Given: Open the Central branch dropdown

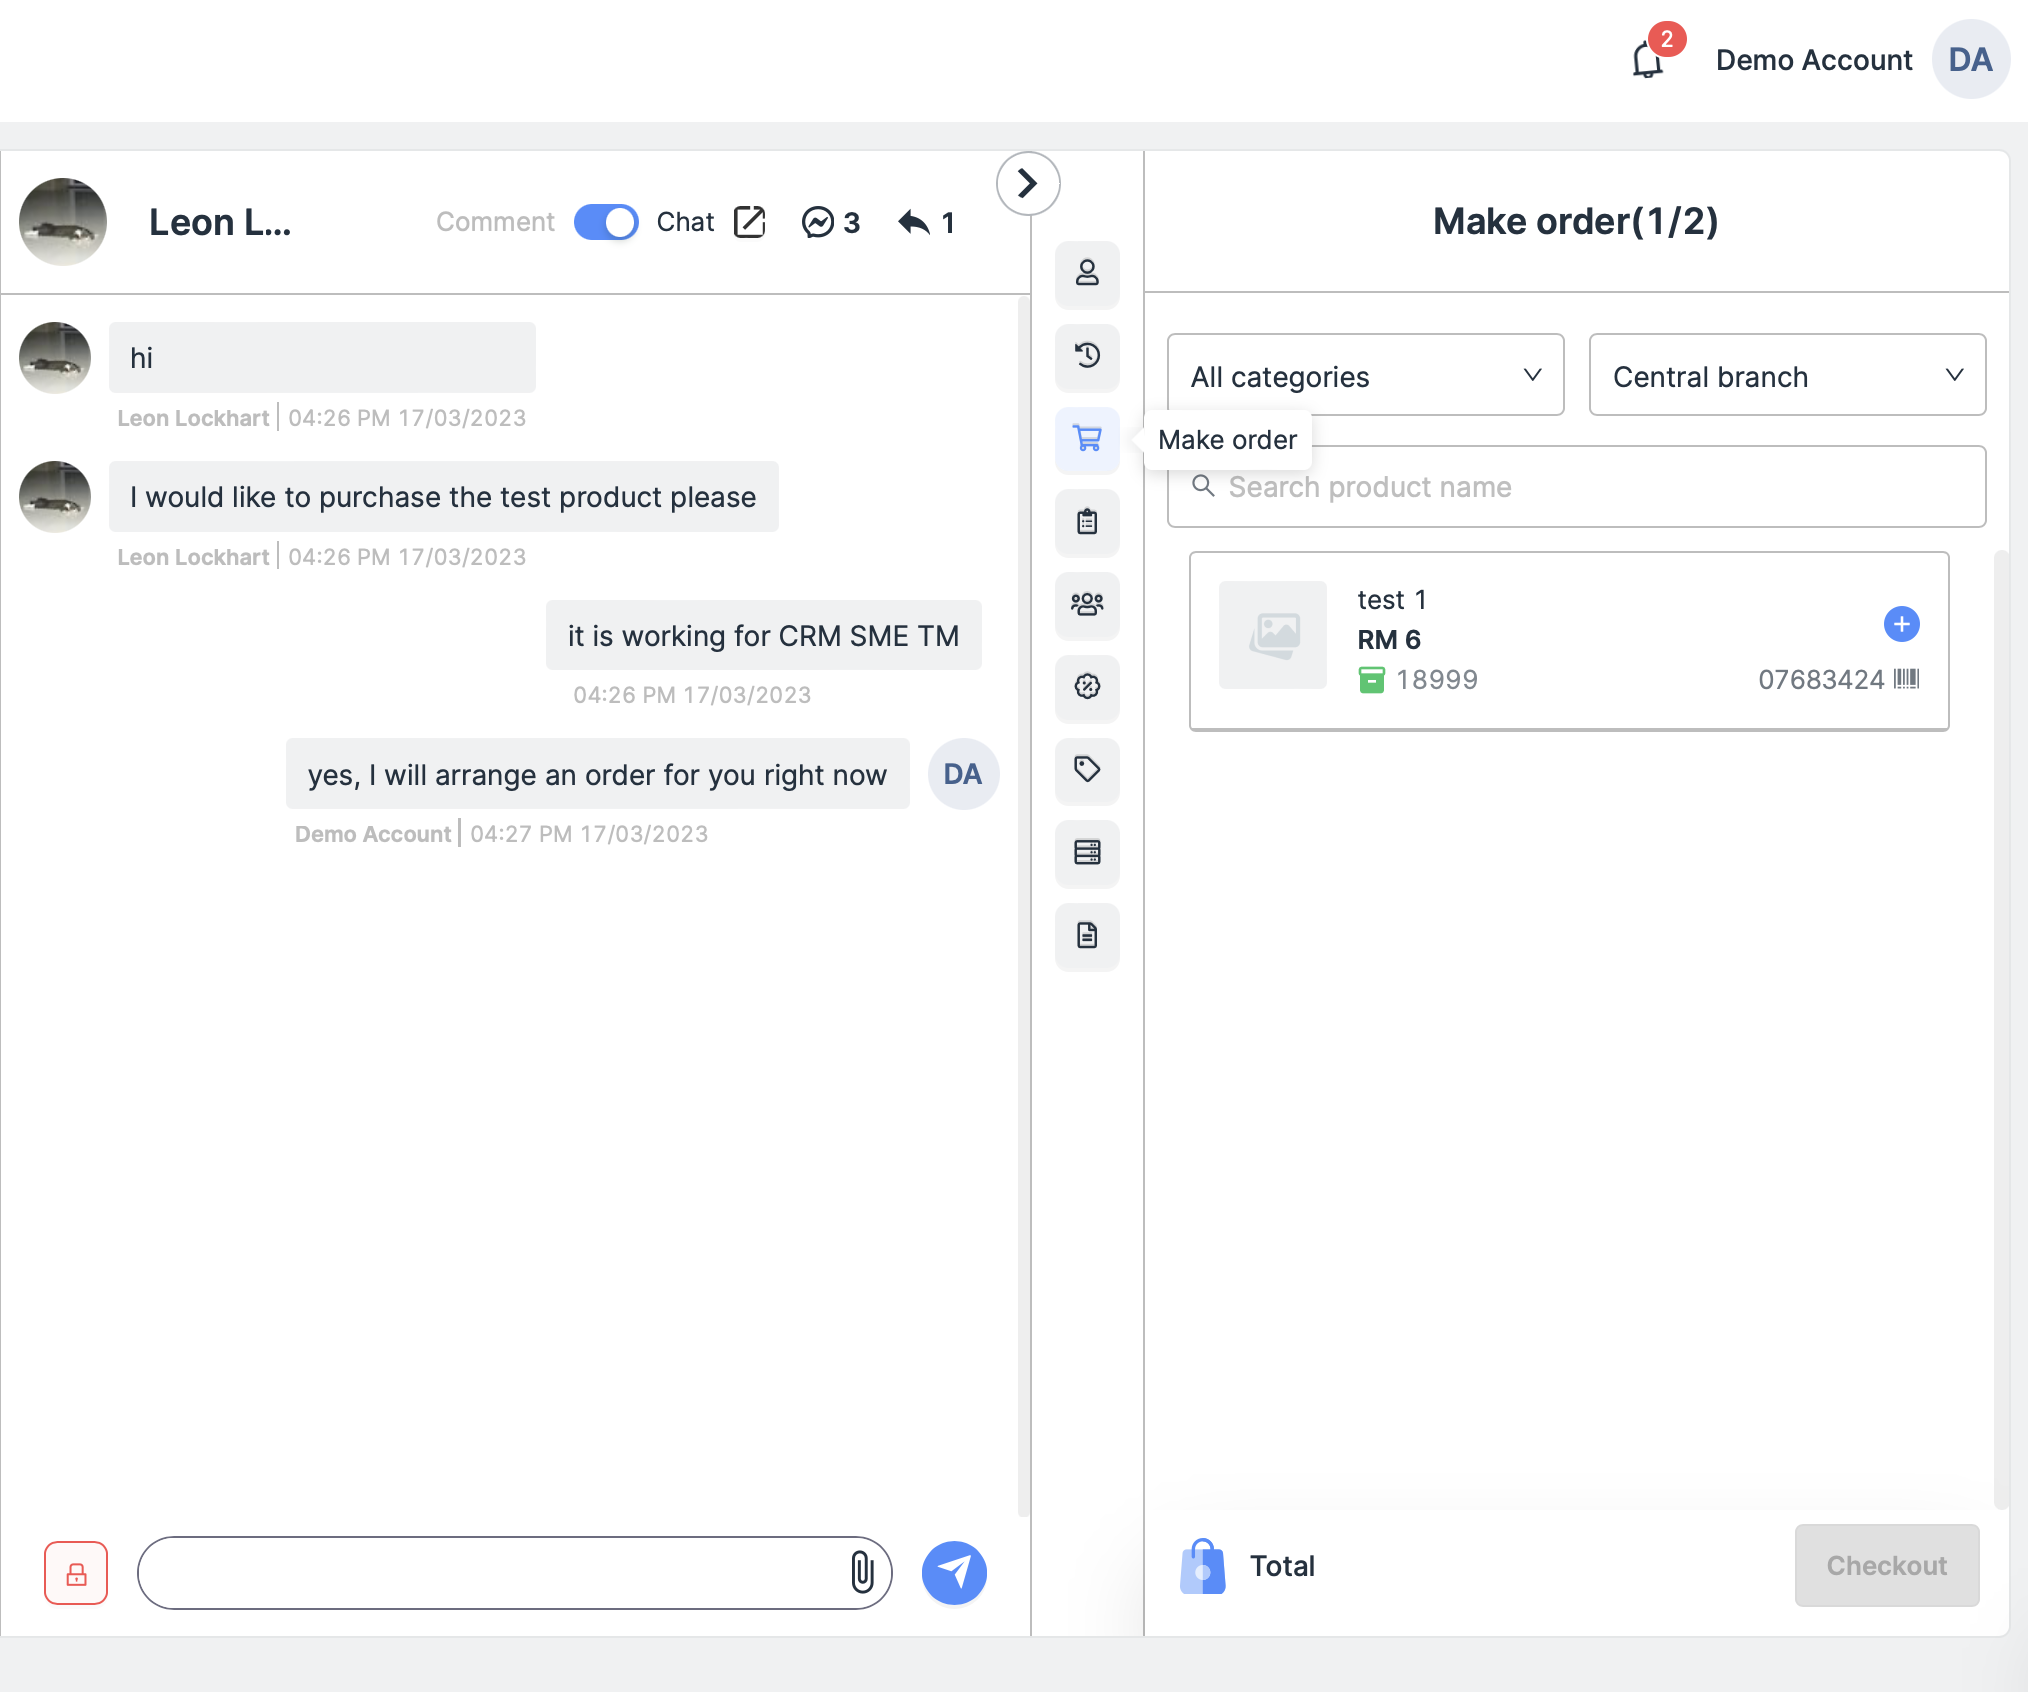Looking at the screenshot, I should point(1786,376).
